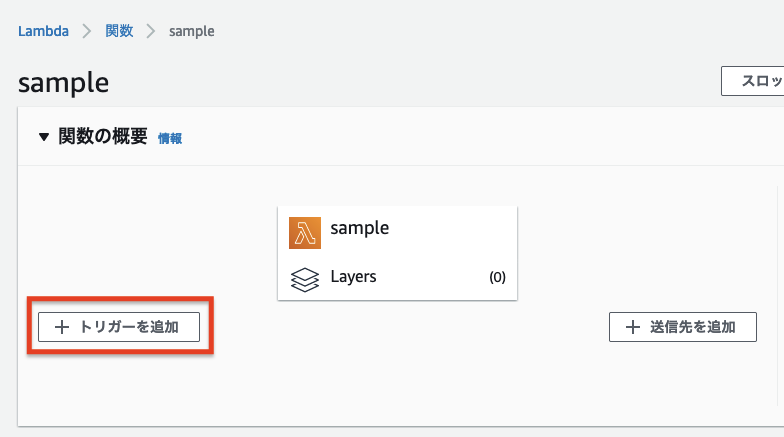Image resolution: width=784 pixels, height=437 pixels.
Task: Open the Layers label in function card
Action: click(353, 277)
